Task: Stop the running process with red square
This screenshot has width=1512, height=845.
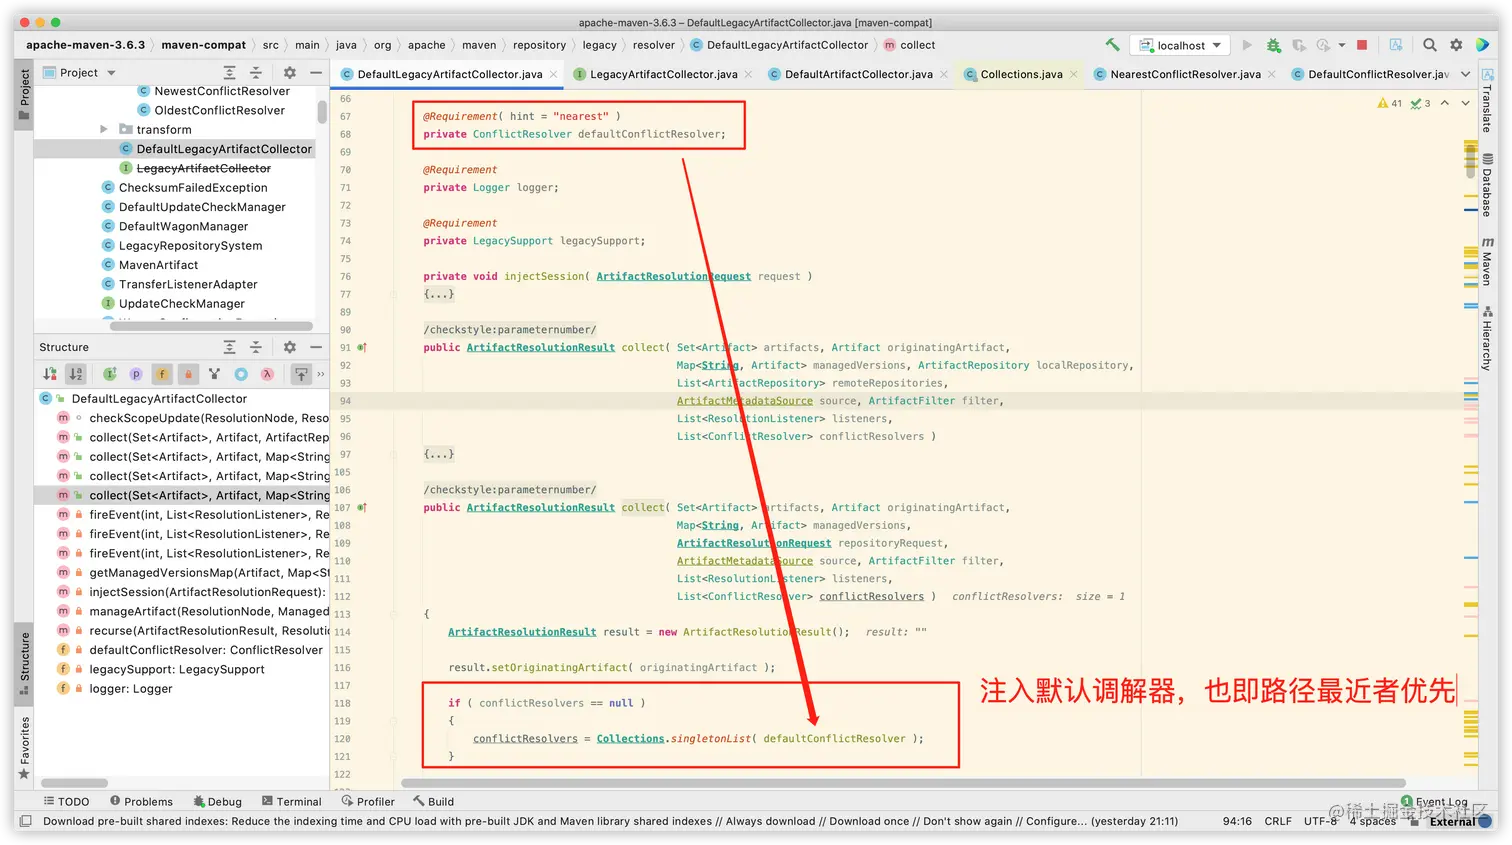Action: tap(1362, 45)
